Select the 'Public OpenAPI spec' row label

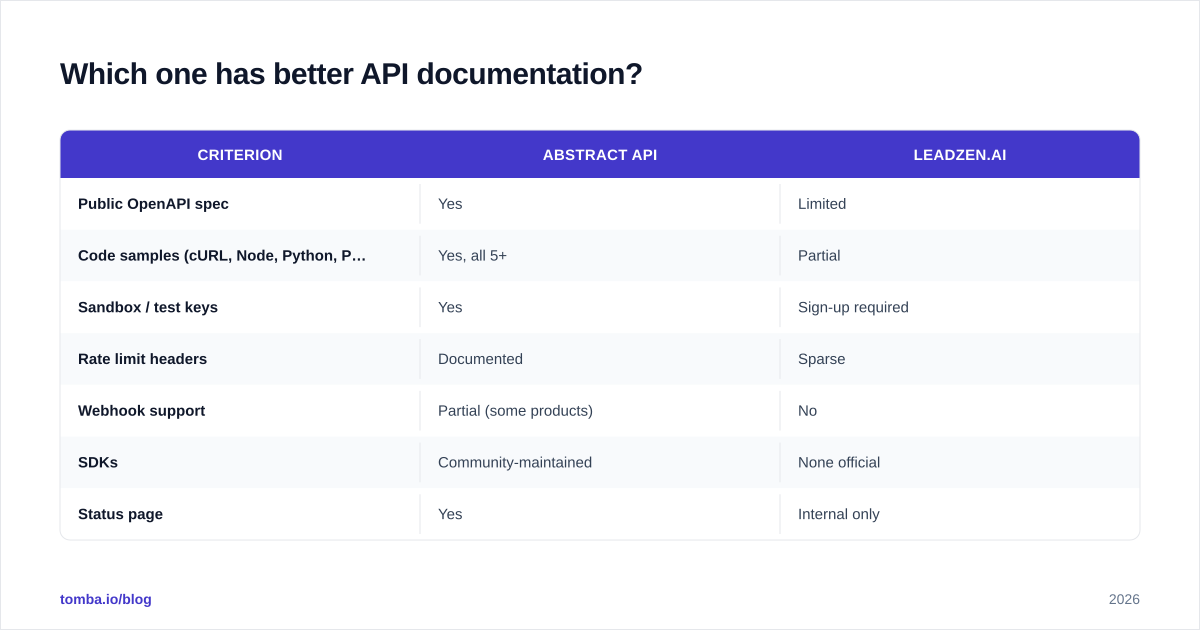[153, 204]
